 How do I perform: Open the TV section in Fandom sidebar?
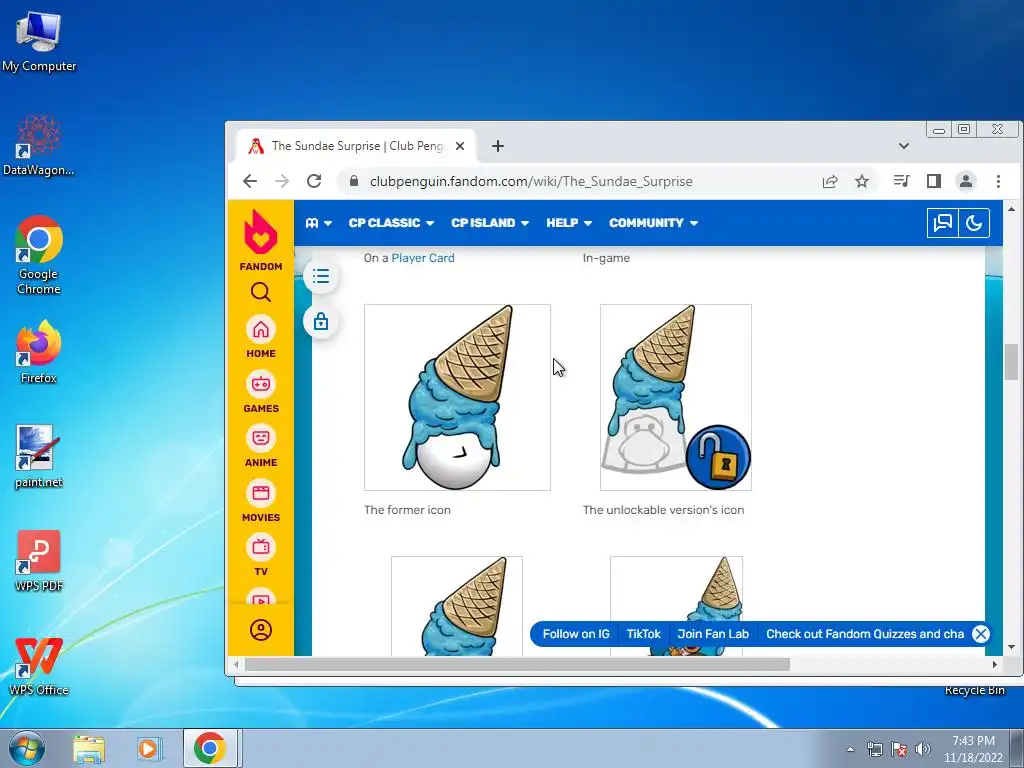(x=261, y=554)
